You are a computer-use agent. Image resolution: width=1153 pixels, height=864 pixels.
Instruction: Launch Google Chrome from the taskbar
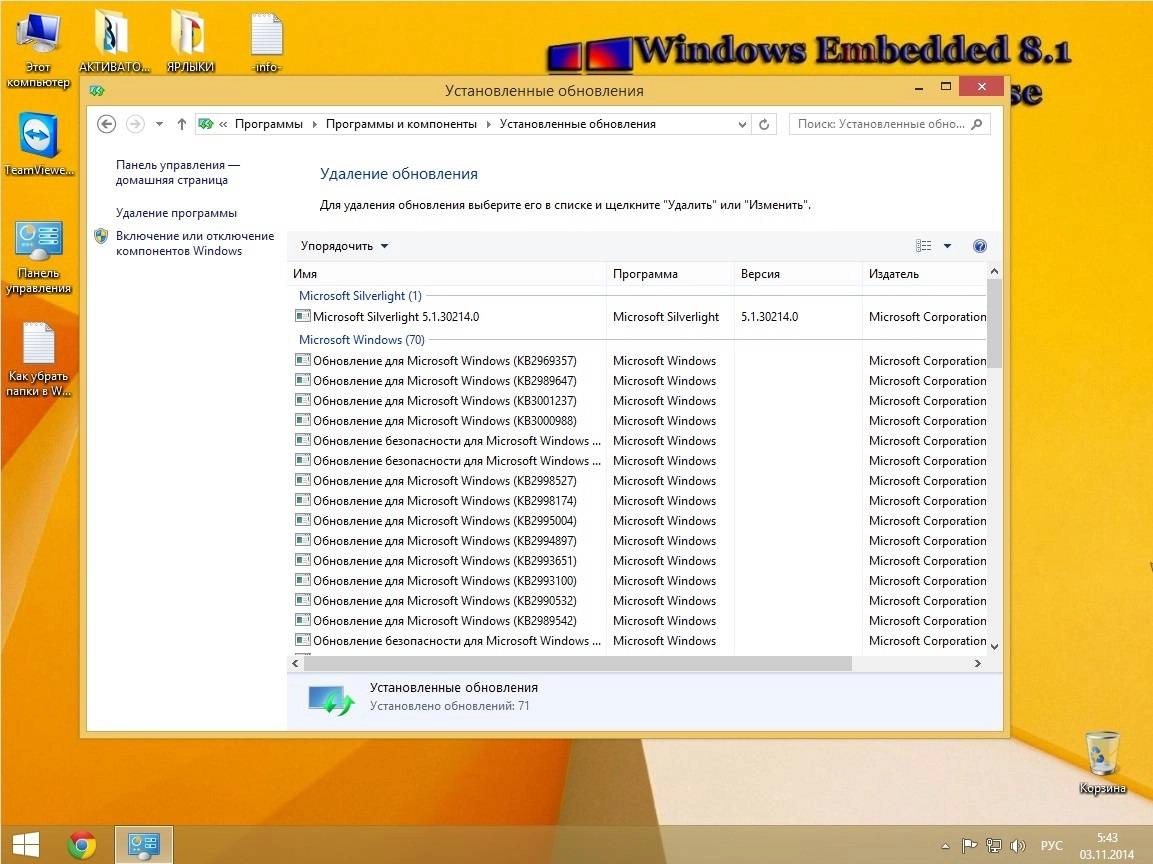coord(82,845)
